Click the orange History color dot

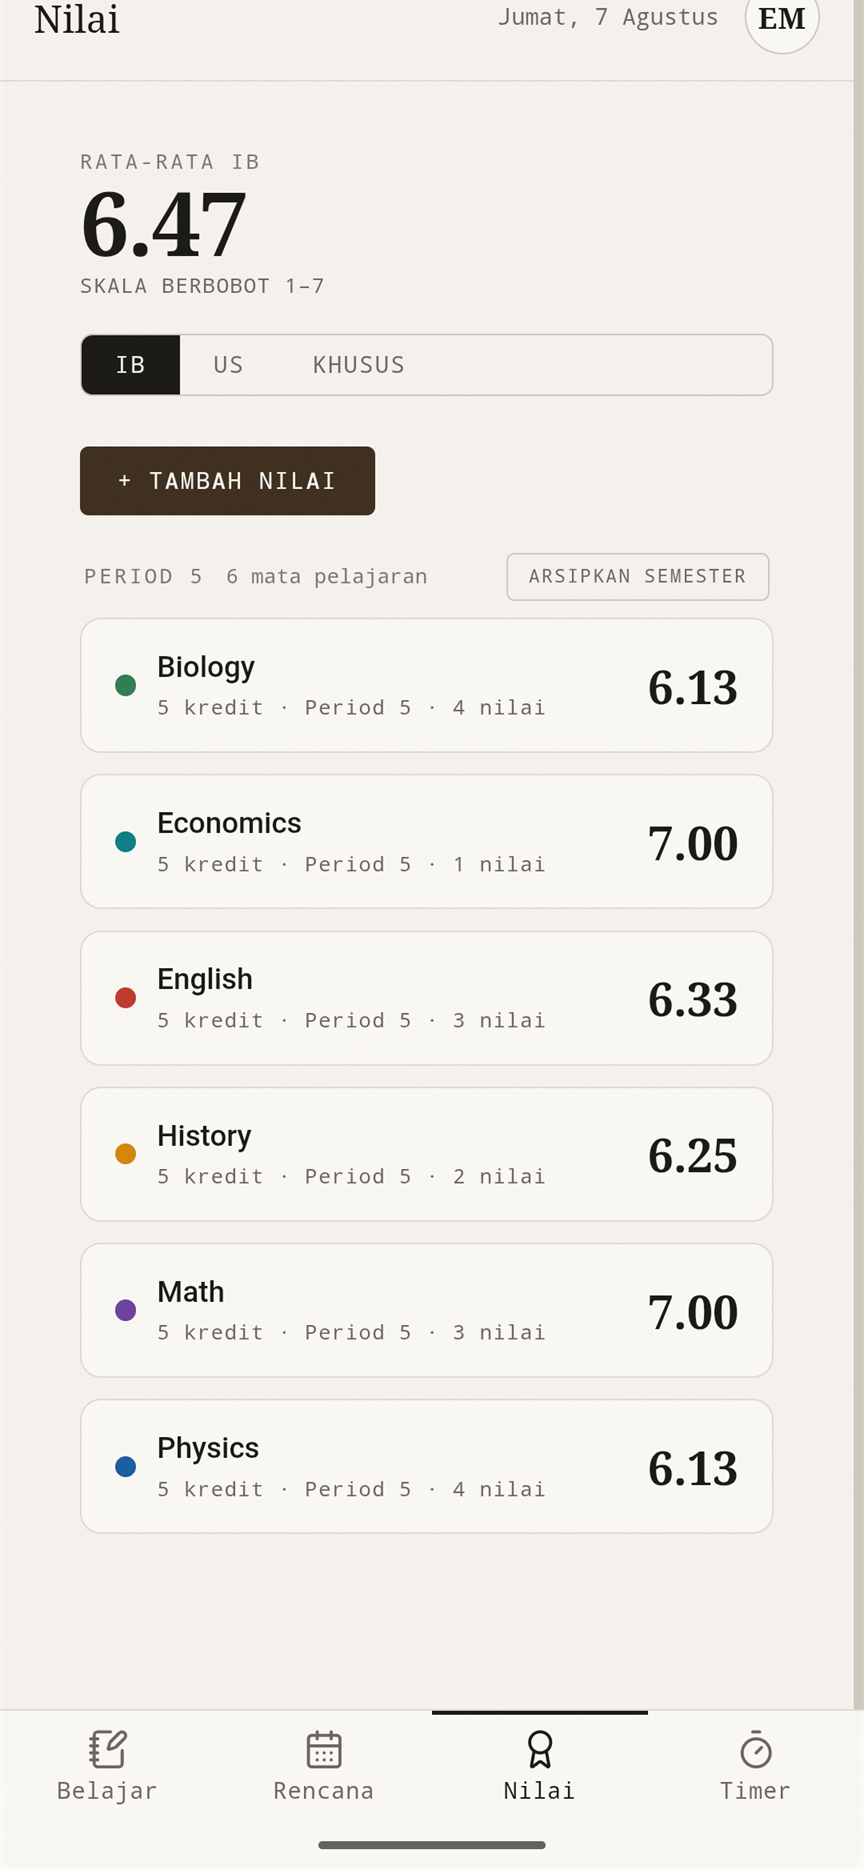click(x=125, y=1153)
